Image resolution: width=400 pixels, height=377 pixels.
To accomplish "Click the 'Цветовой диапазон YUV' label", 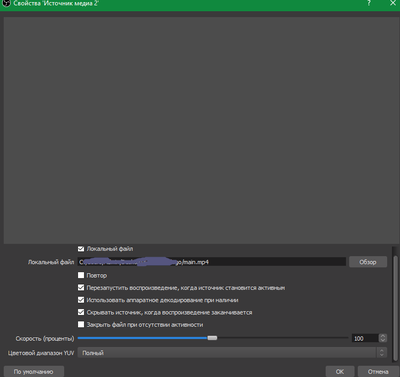I will pyautogui.click(x=41, y=353).
